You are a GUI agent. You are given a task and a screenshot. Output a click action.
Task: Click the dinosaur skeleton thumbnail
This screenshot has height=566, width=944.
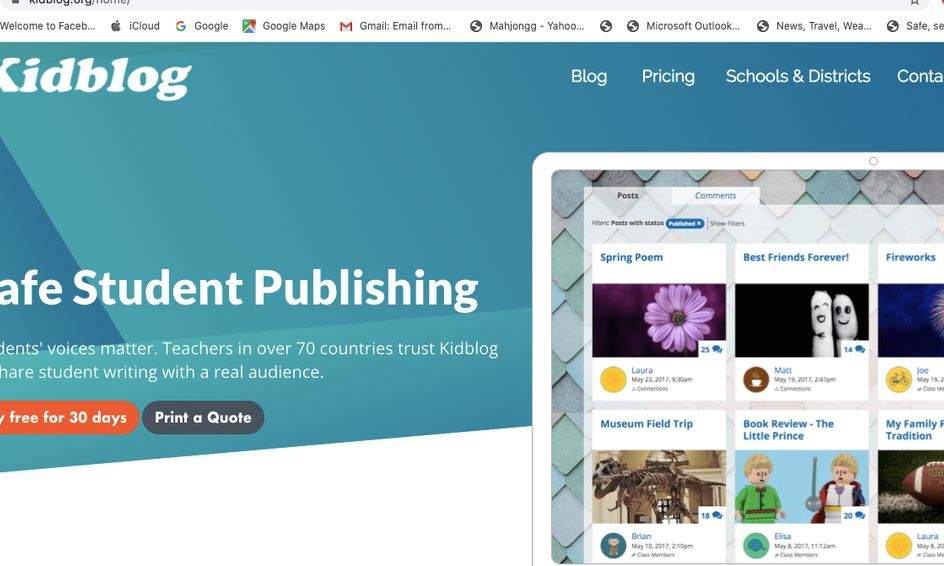coord(659,487)
